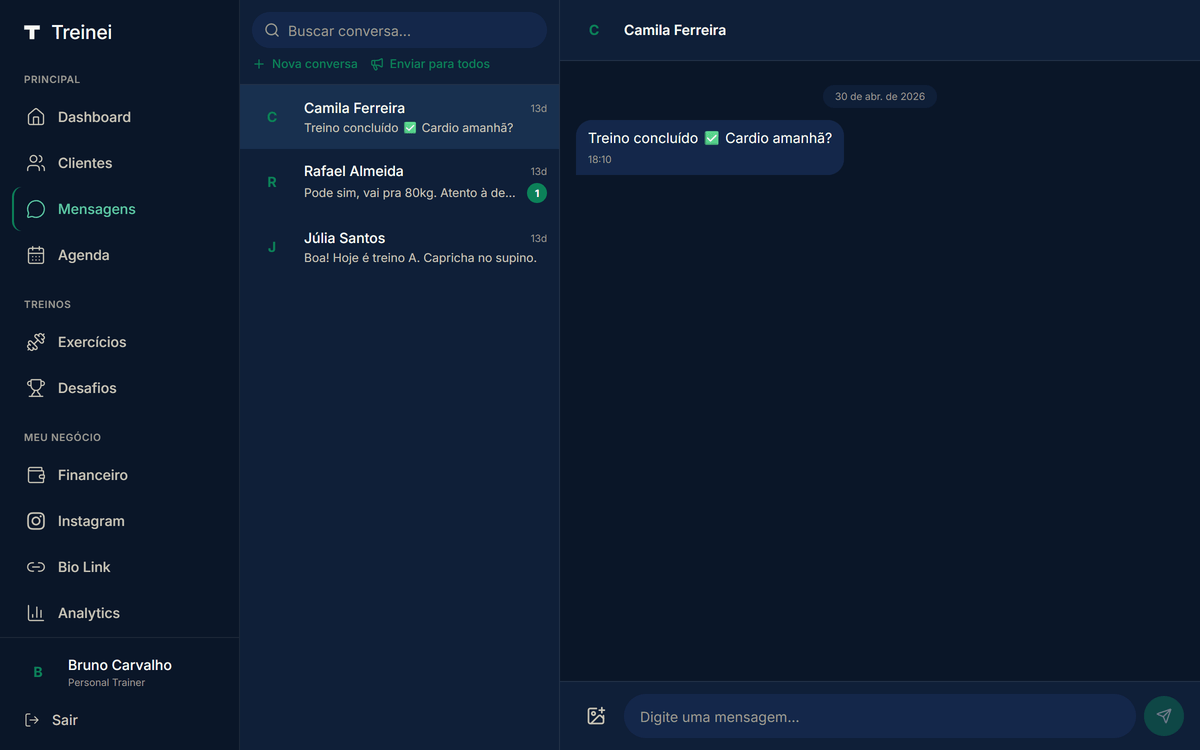1200x750 pixels.
Task: Click the Desafios trophy icon
Action: point(36,388)
